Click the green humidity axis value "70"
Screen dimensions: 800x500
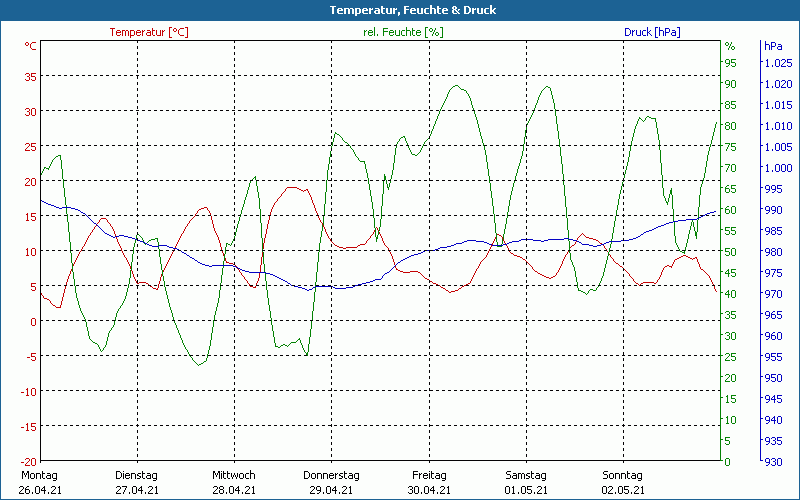pyautogui.click(x=731, y=168)
